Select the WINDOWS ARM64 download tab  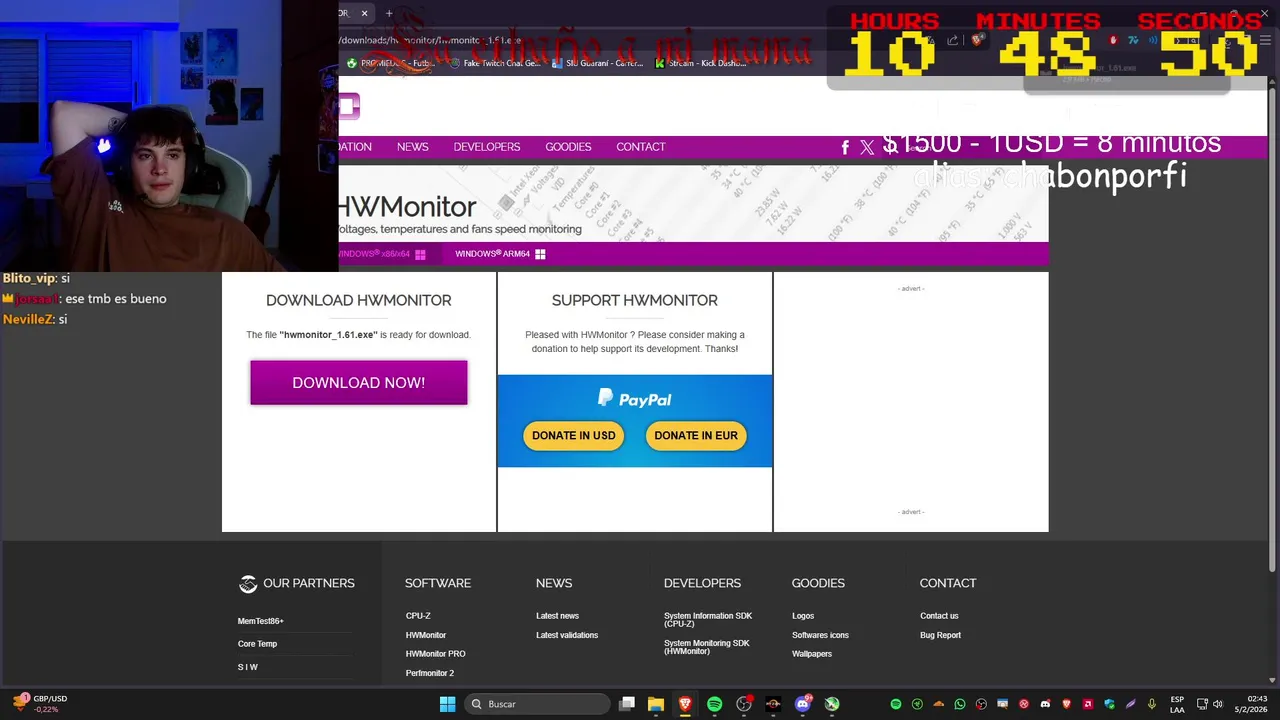point(500,254)
